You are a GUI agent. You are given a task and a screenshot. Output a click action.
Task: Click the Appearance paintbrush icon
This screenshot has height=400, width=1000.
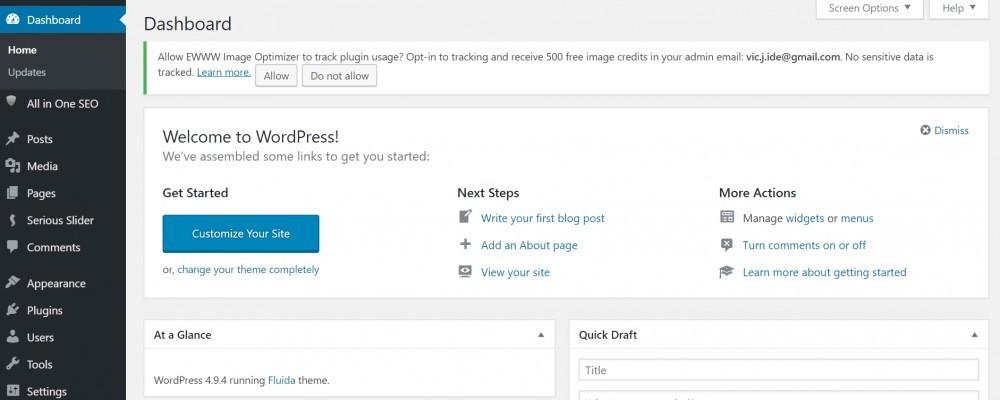pyautogui.click(x=12, y=283)
